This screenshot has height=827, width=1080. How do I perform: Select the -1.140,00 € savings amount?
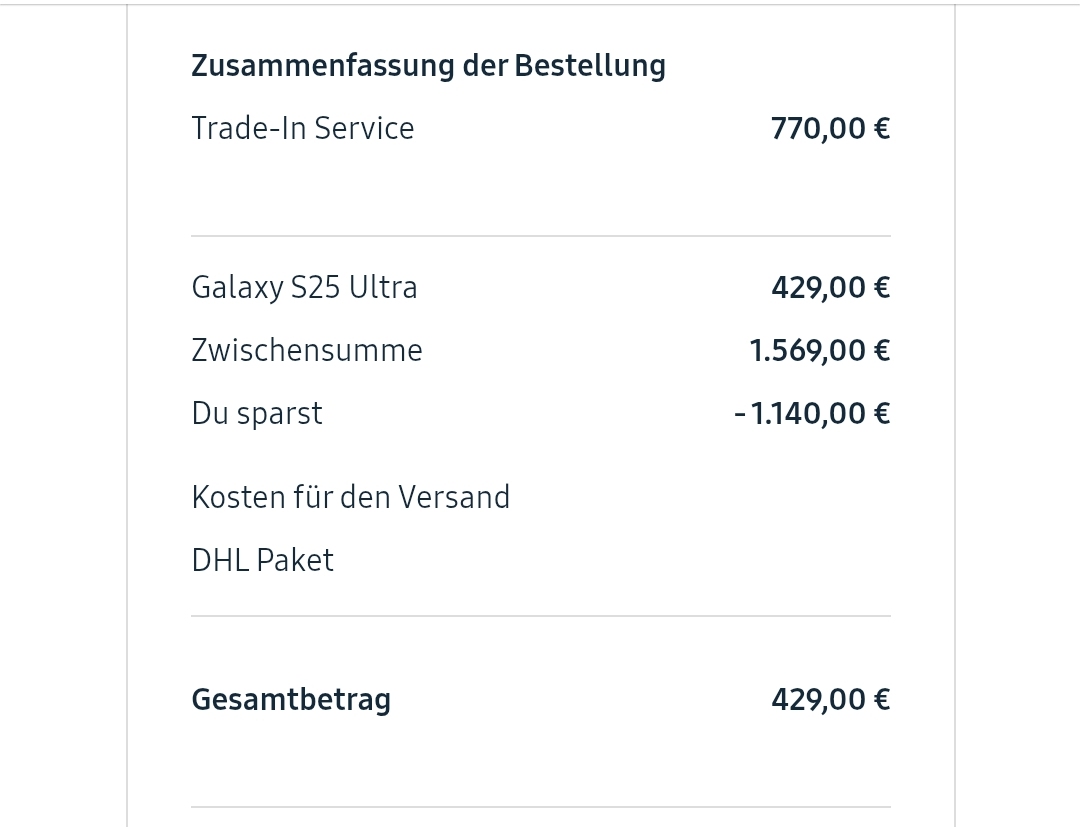pos(811,414)
